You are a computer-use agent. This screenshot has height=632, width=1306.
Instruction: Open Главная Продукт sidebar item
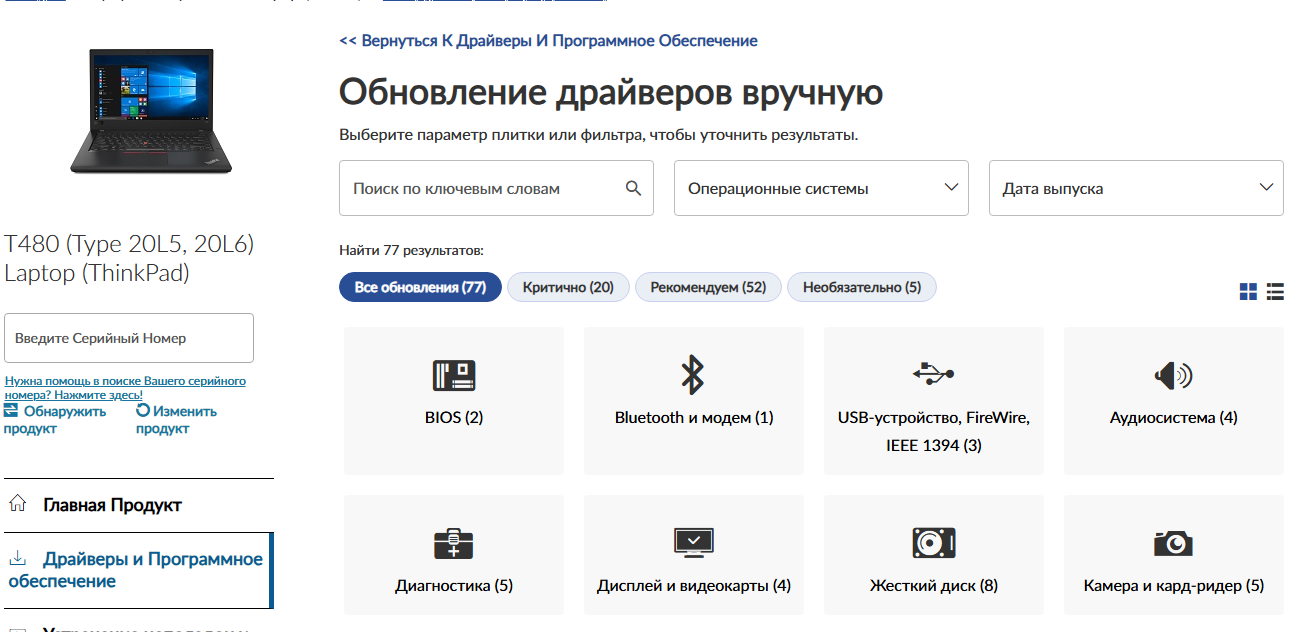137,505
